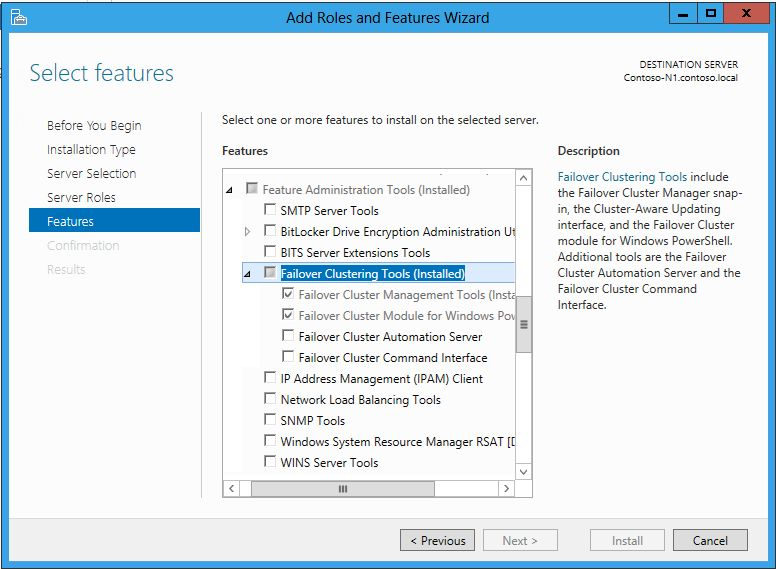
Task: Check Failover Cluster Command Interface option
Action: point(288,358)
